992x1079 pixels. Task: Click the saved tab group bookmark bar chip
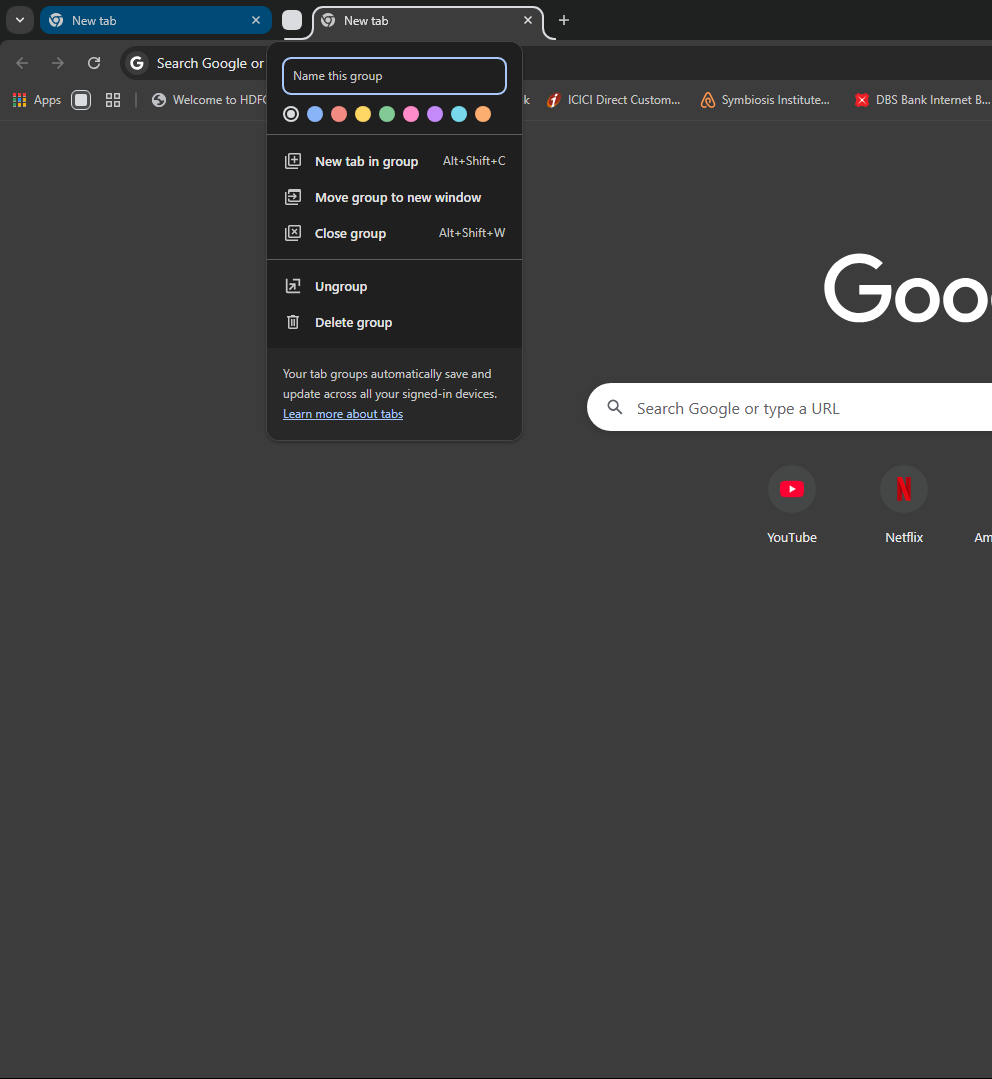coord(81,100)
